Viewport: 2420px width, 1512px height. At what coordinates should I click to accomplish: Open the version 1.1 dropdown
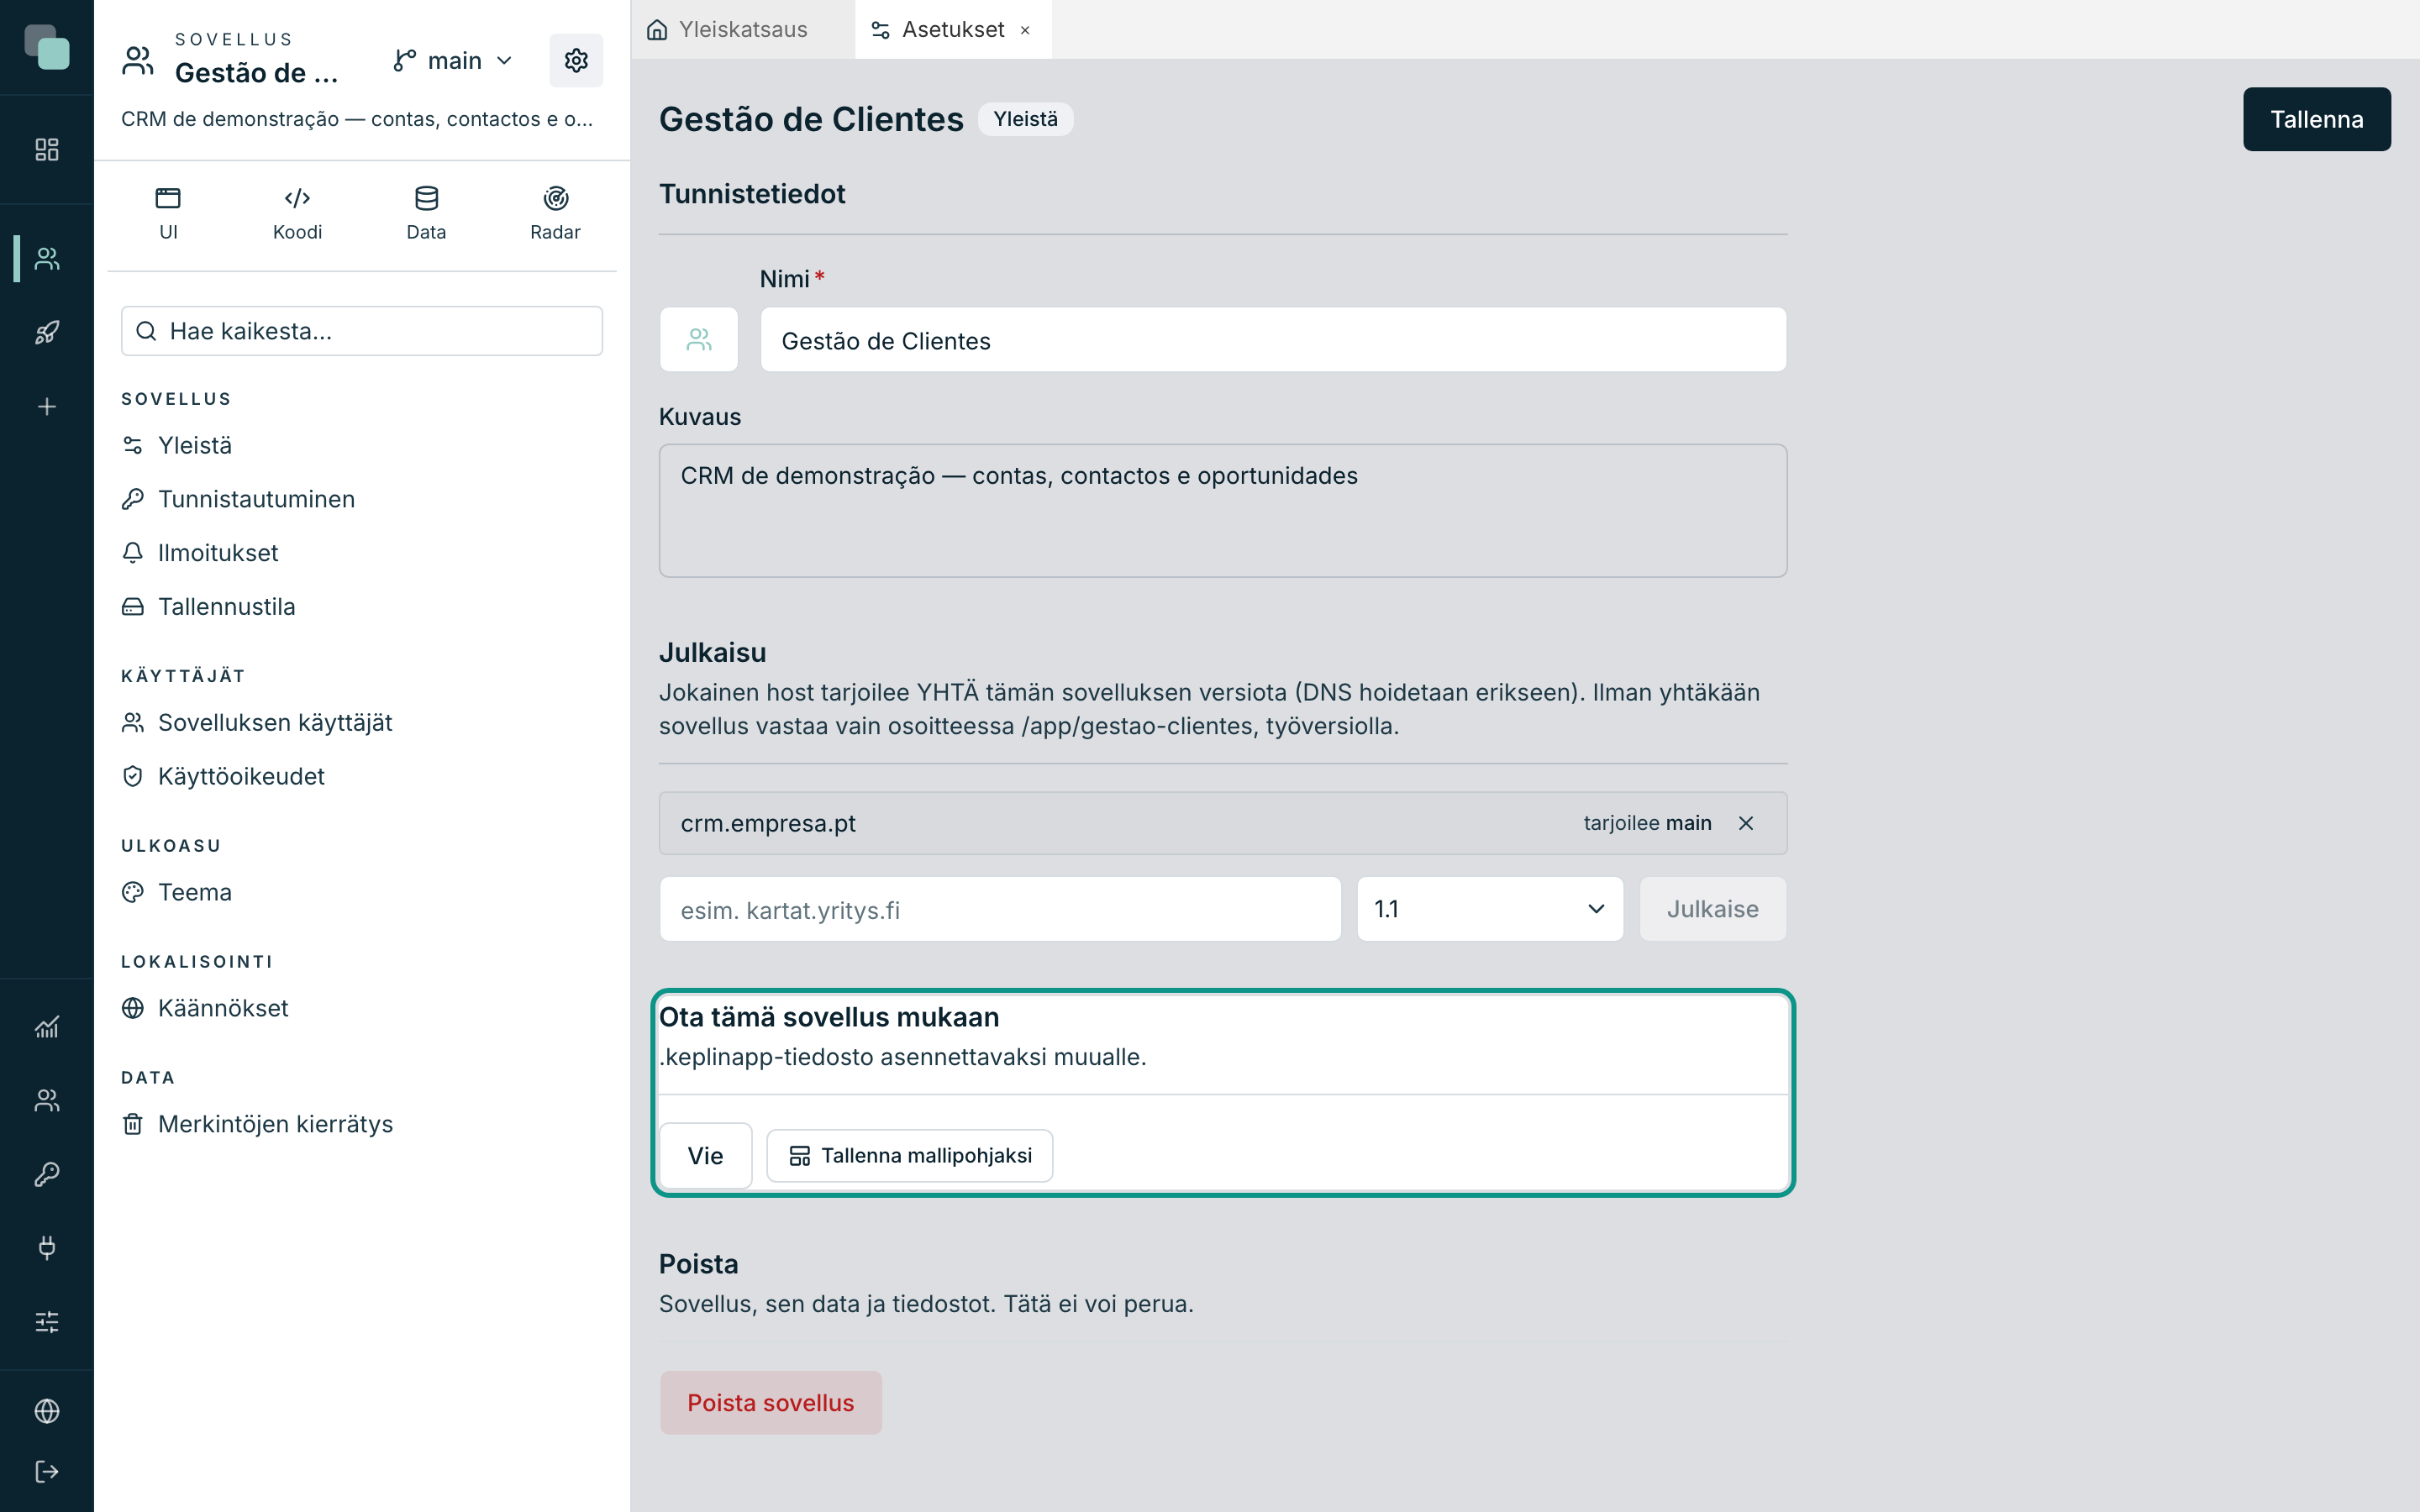[1490, 909]
